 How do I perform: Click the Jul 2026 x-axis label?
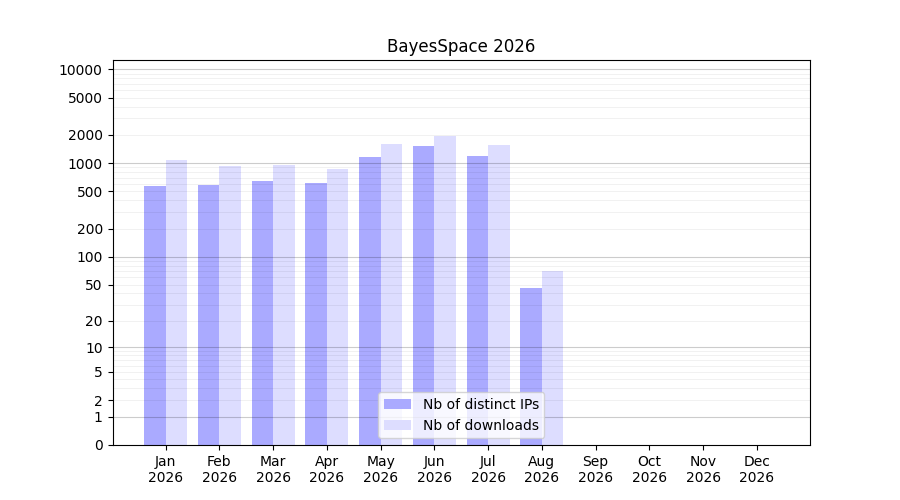(488, 469)
